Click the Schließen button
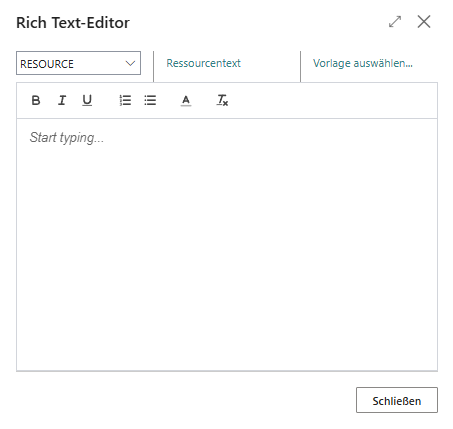Viewport: 453px width, 429px height. click(397, 400)
